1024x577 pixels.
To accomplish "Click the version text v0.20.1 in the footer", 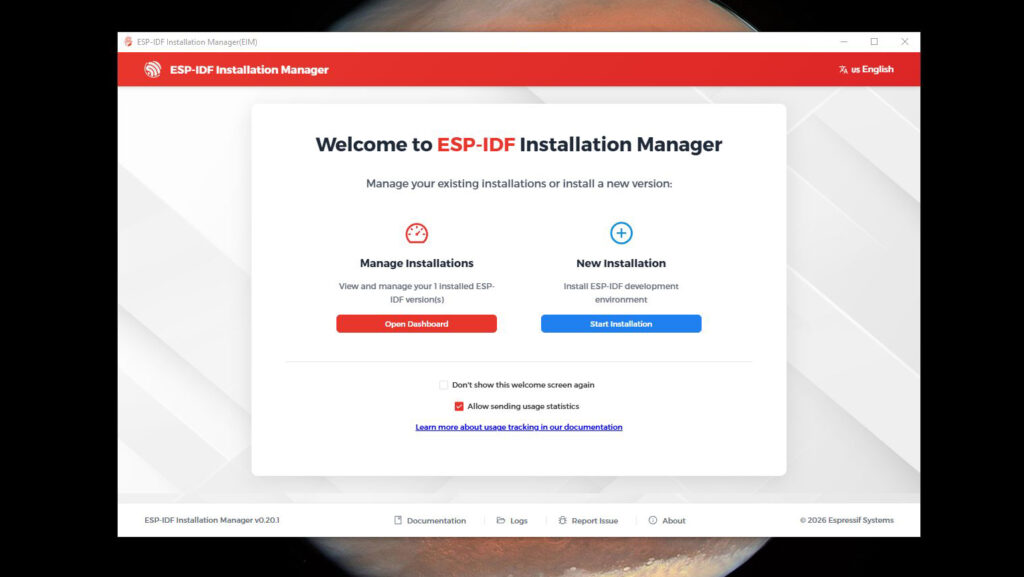I will (x=266, y=520).
